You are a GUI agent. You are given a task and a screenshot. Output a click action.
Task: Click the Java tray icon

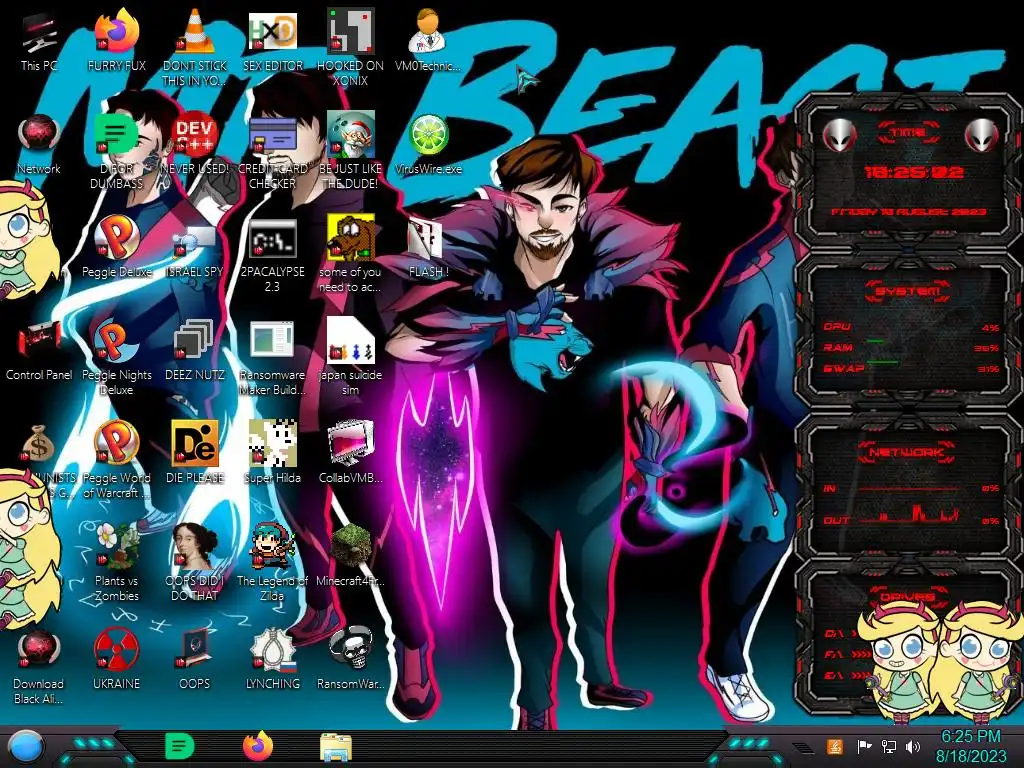point(835,747)
